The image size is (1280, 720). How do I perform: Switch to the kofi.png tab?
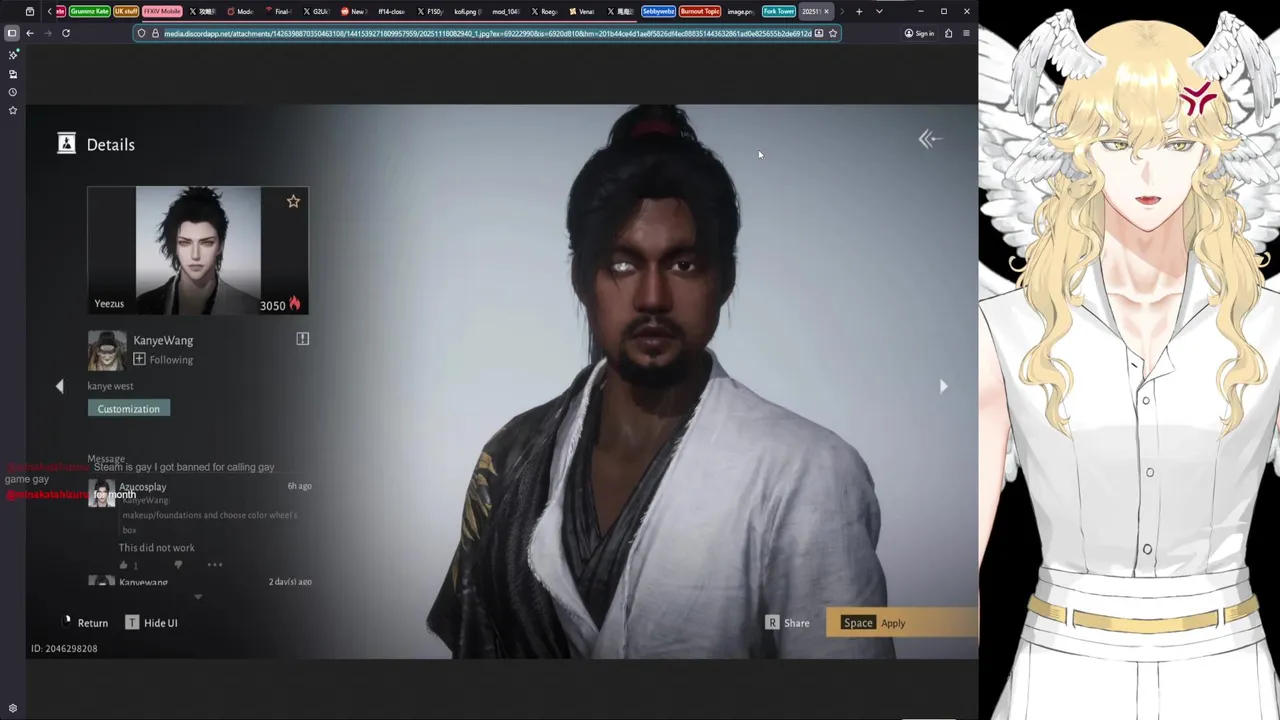tap(467, 12)
